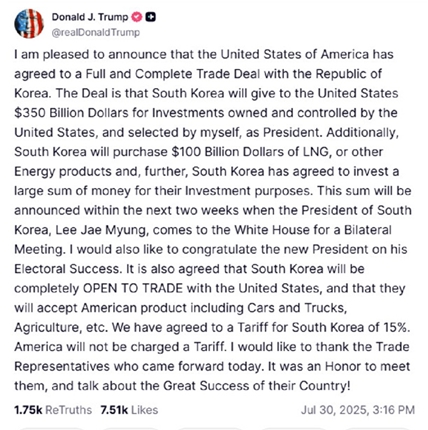This screenshot has height=430, width=428.
Task: Open the @realDonaldTrump handle link
Action: click(x=96, y=33)
